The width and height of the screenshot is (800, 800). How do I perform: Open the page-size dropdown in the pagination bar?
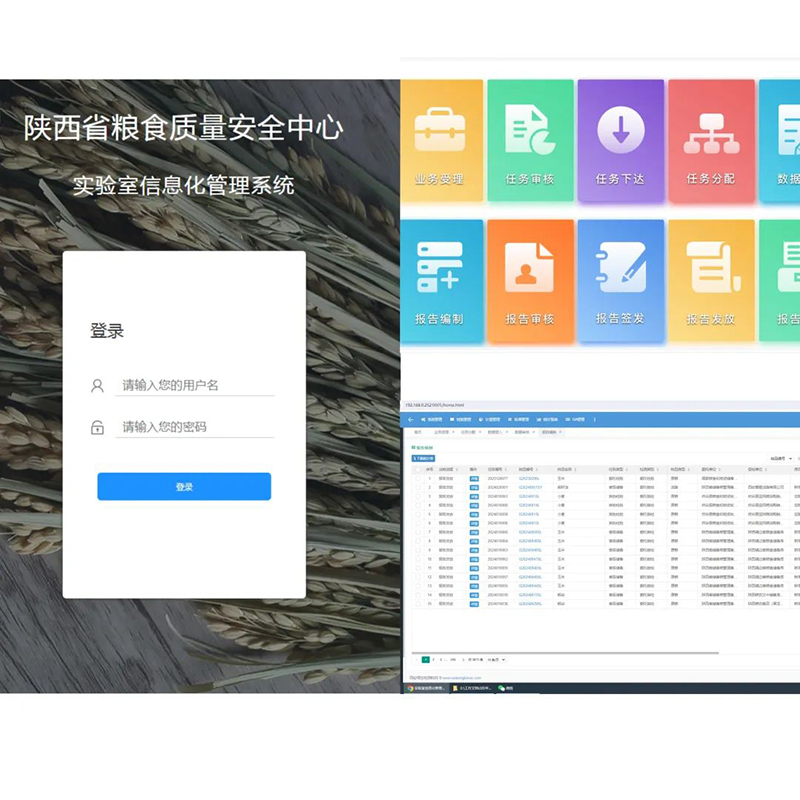click(x=496, y=660)
